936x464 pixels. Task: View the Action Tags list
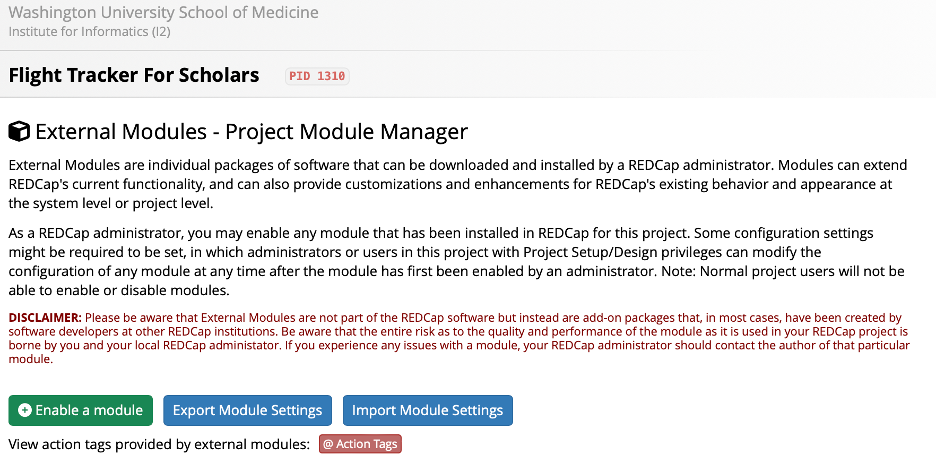point(361,444)
